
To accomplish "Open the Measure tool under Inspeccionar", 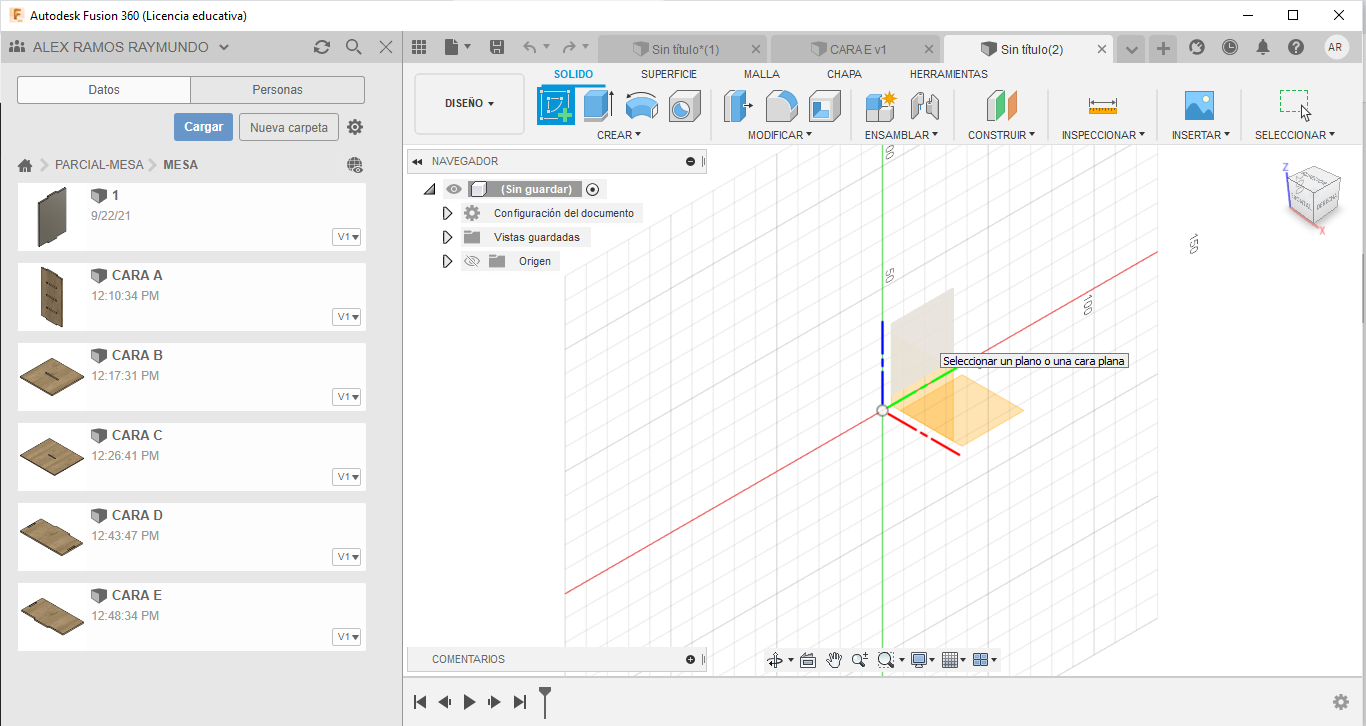I will point(1103,106).
